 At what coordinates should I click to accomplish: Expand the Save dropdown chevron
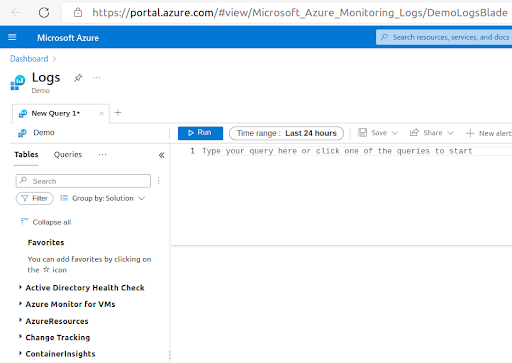point(395,133)
